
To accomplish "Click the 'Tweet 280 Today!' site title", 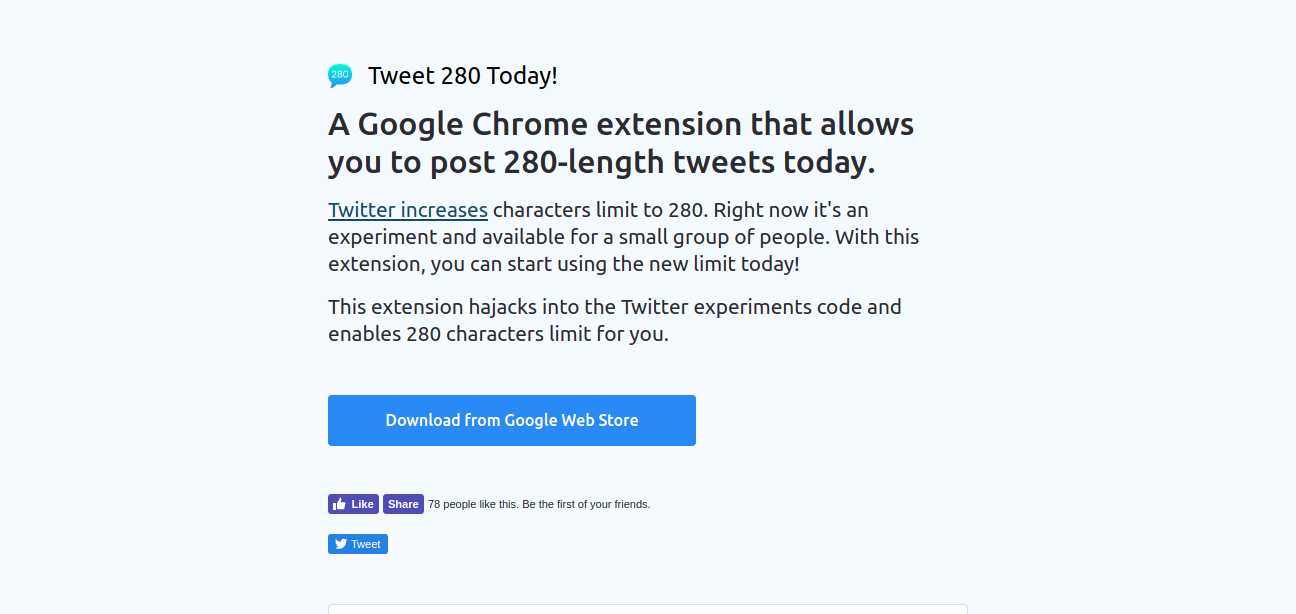I will click(x=463, y=76).
